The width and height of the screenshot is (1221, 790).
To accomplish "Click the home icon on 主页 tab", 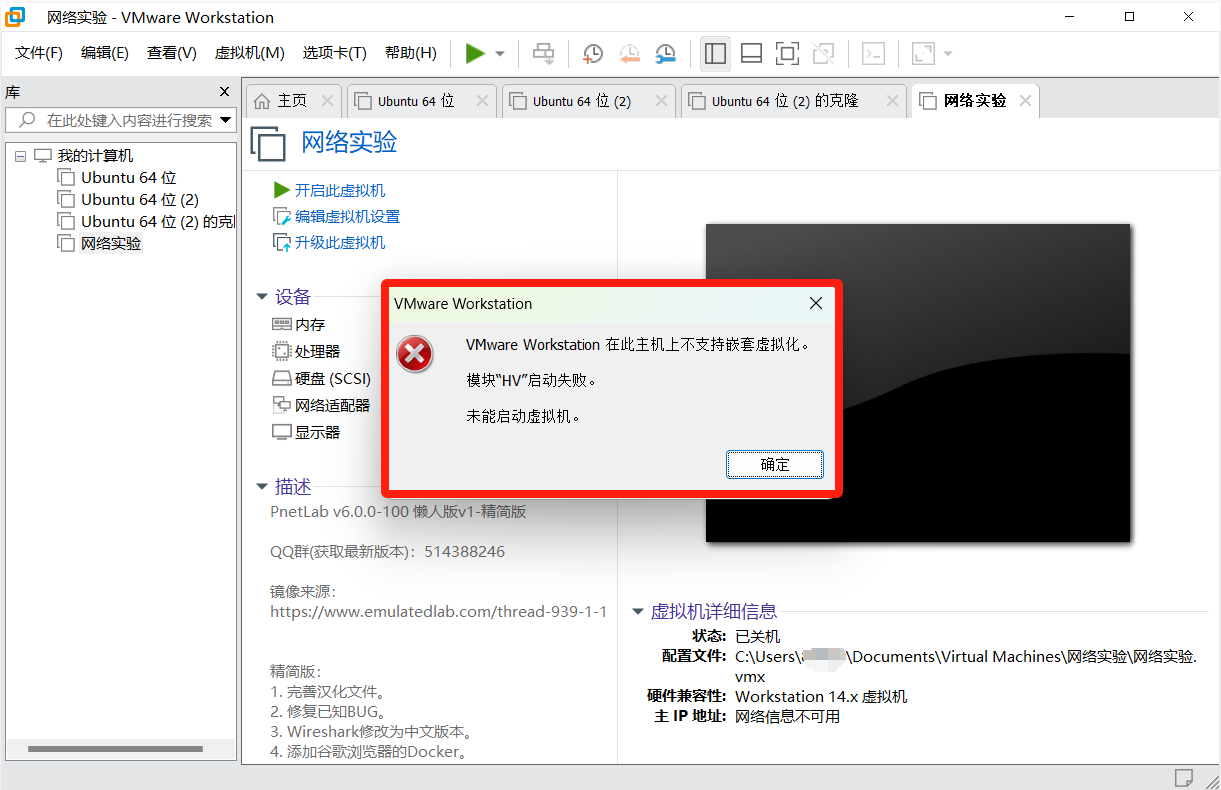I will tap(262, 101).
